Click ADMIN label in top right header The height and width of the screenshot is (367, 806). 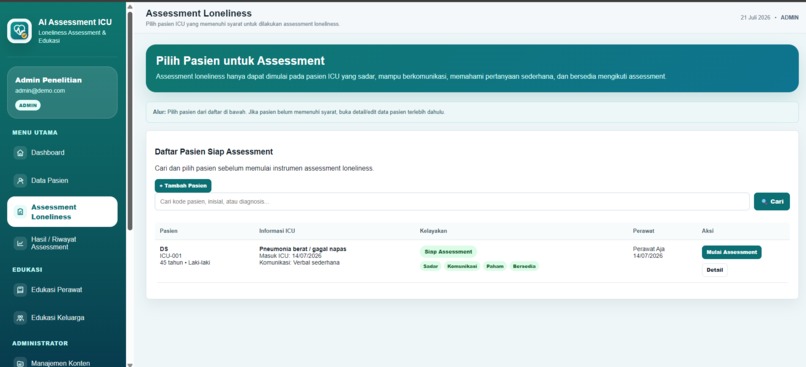(x=790, y=17)
